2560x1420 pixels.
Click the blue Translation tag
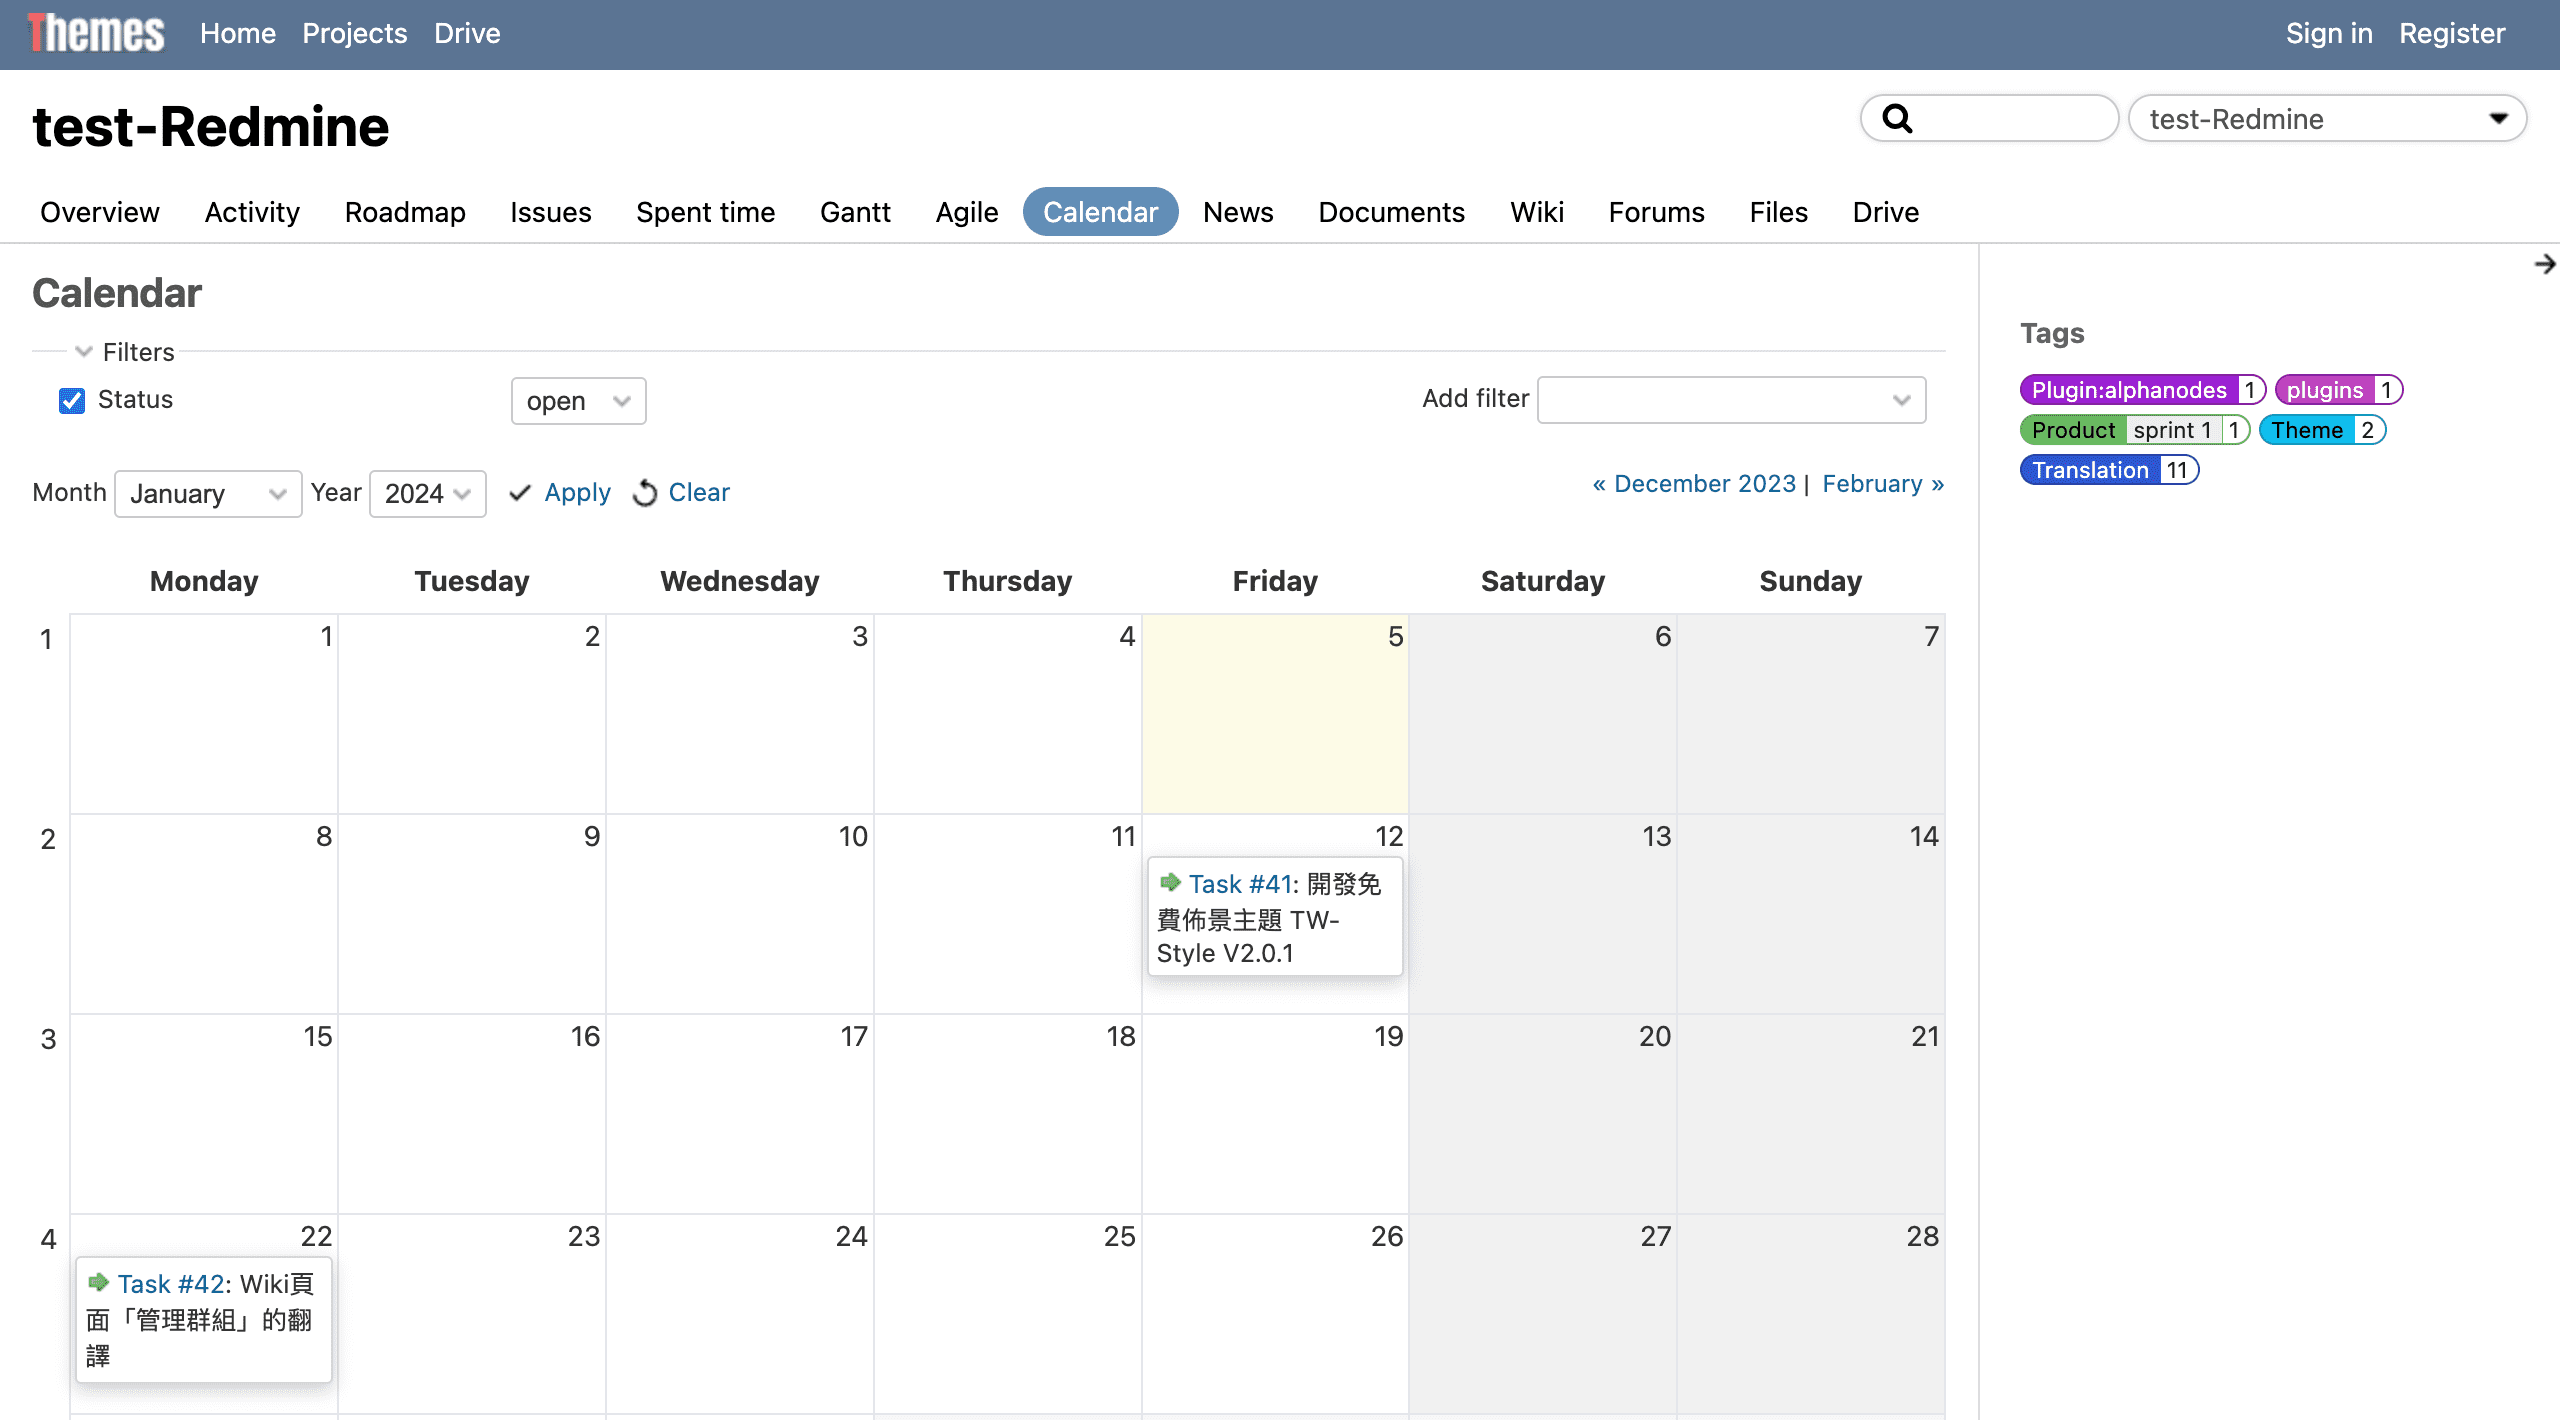tap(2089, 470)
